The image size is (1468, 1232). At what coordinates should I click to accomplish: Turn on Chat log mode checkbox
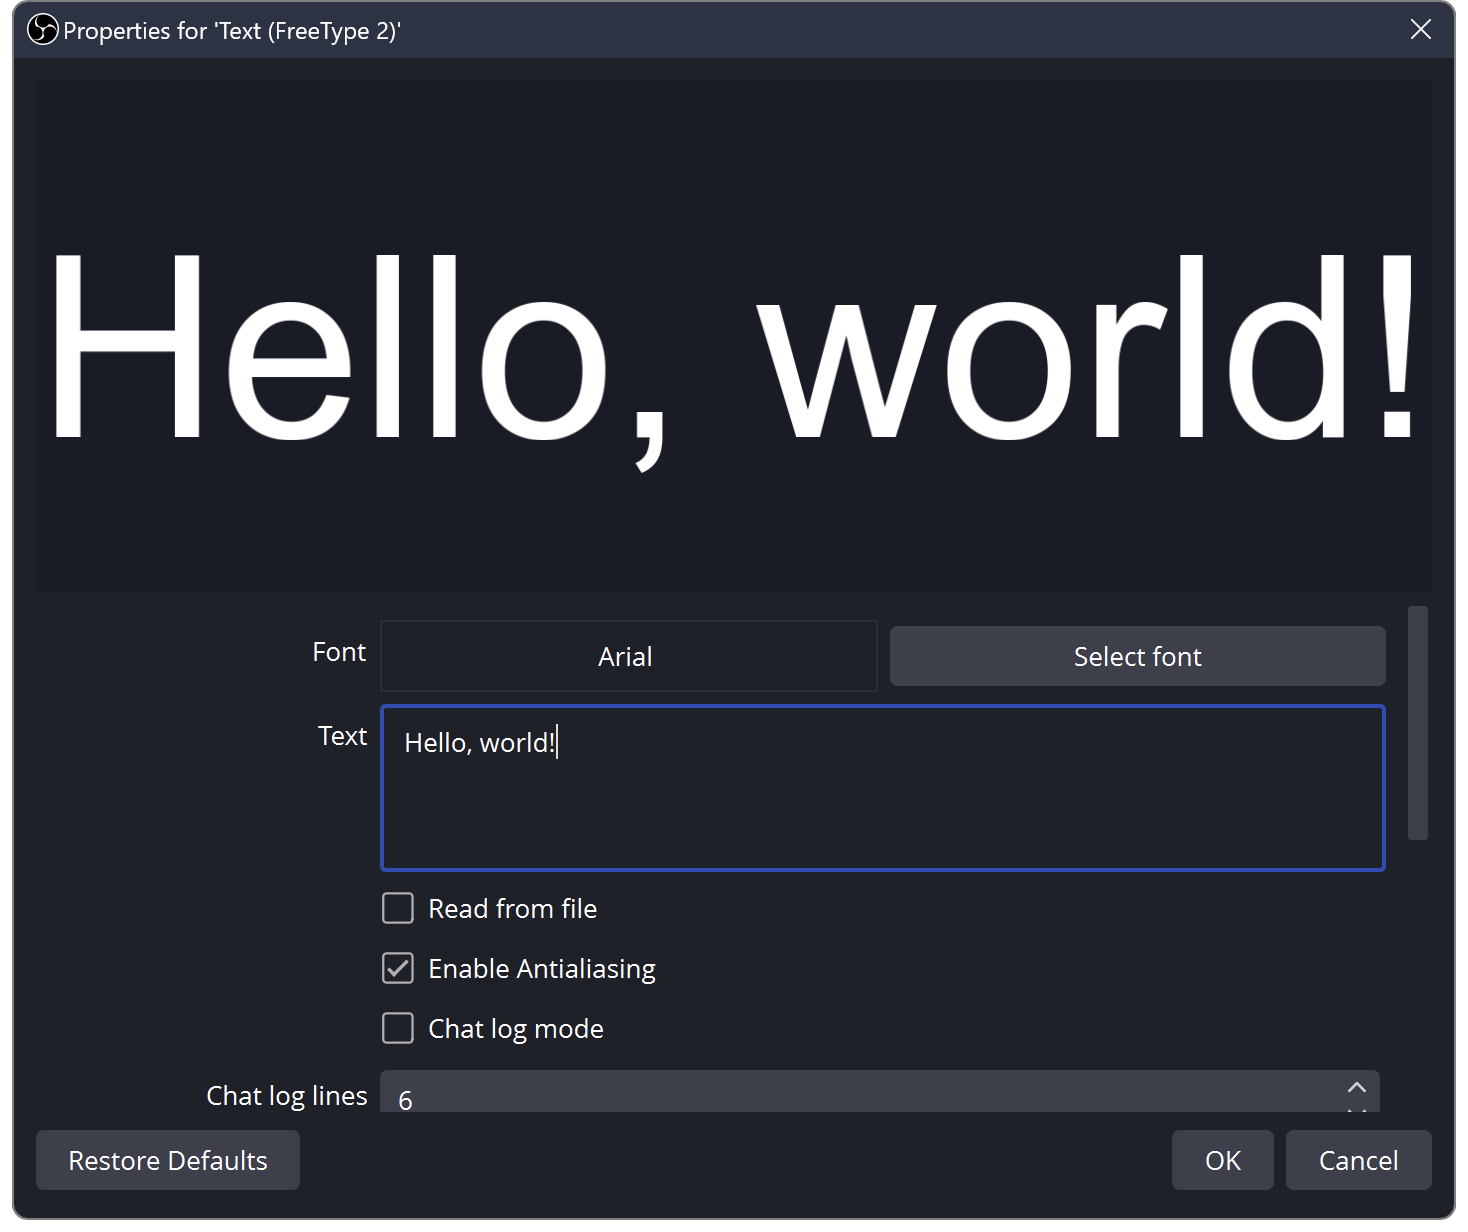(x=398, y=1028)
